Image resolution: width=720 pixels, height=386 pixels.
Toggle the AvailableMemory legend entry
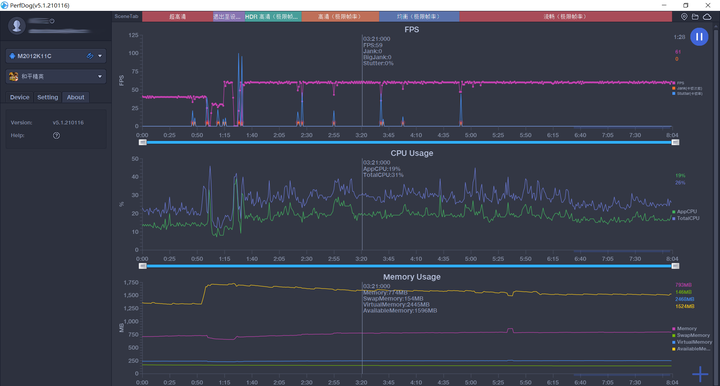691,349
